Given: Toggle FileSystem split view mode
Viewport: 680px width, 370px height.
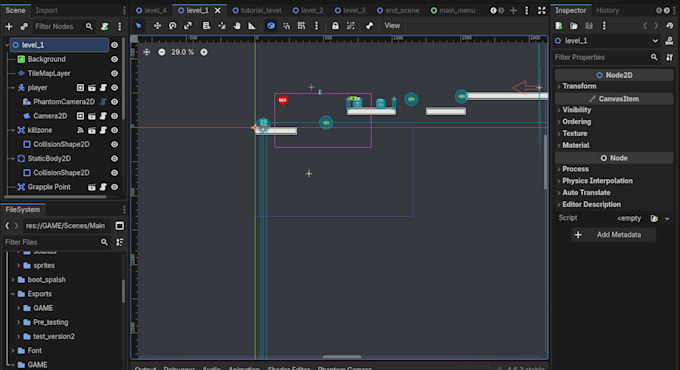Looking at the screenshot, I should [x=120, y=226].
